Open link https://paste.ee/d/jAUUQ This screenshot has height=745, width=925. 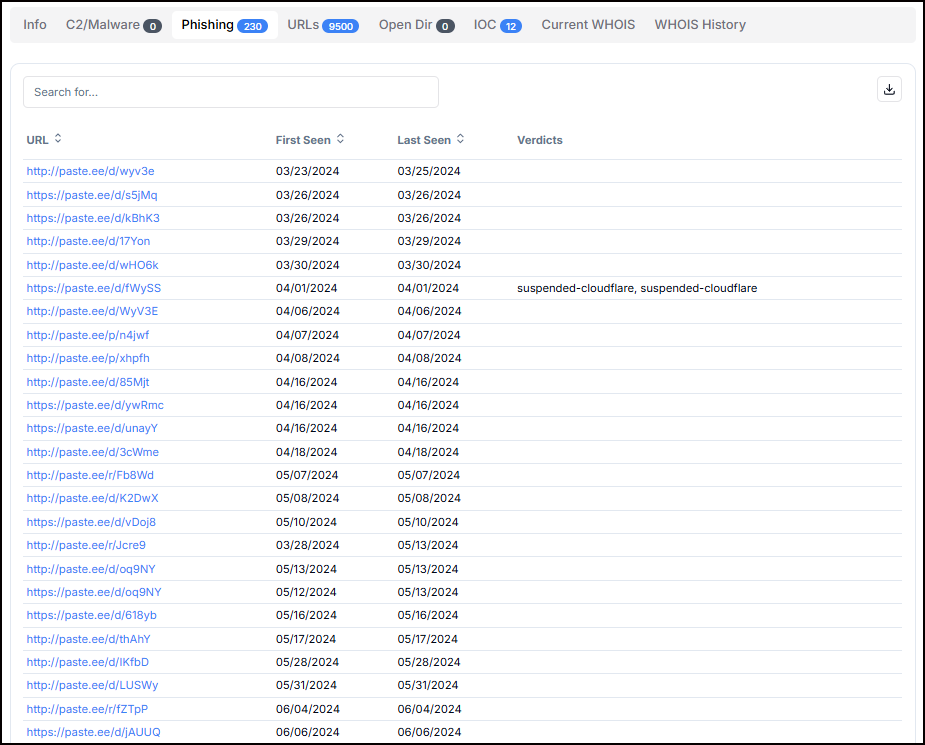pyautogui.click(x=93, y=731)
